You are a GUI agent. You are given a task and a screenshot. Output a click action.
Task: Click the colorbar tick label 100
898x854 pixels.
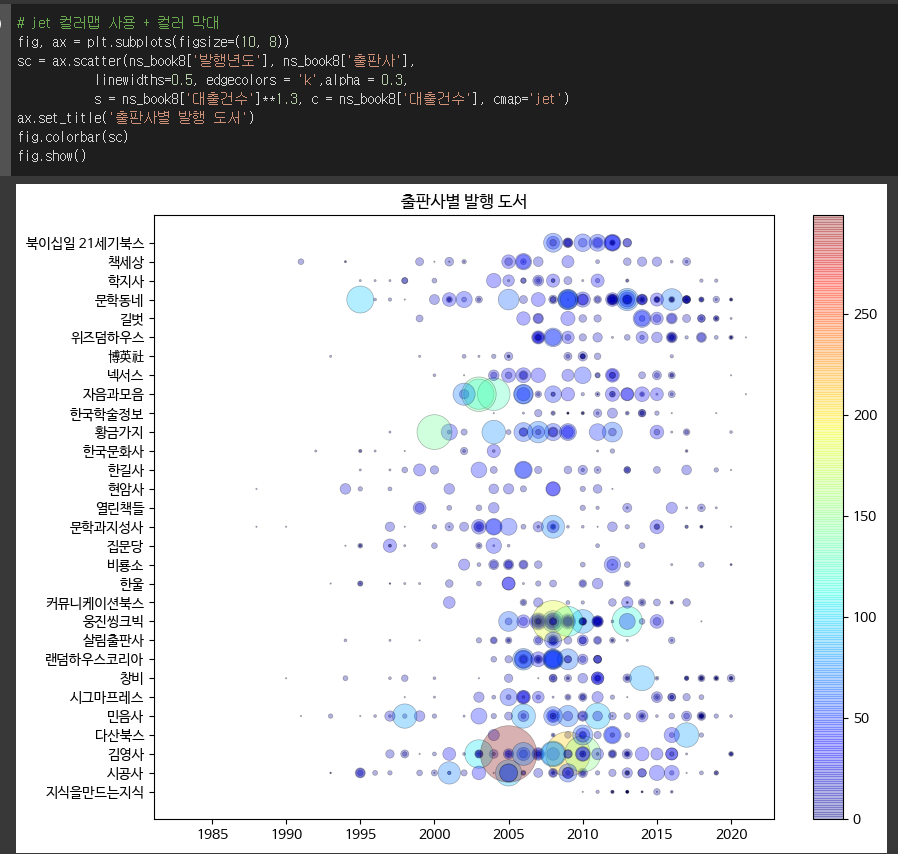(865, 617)
